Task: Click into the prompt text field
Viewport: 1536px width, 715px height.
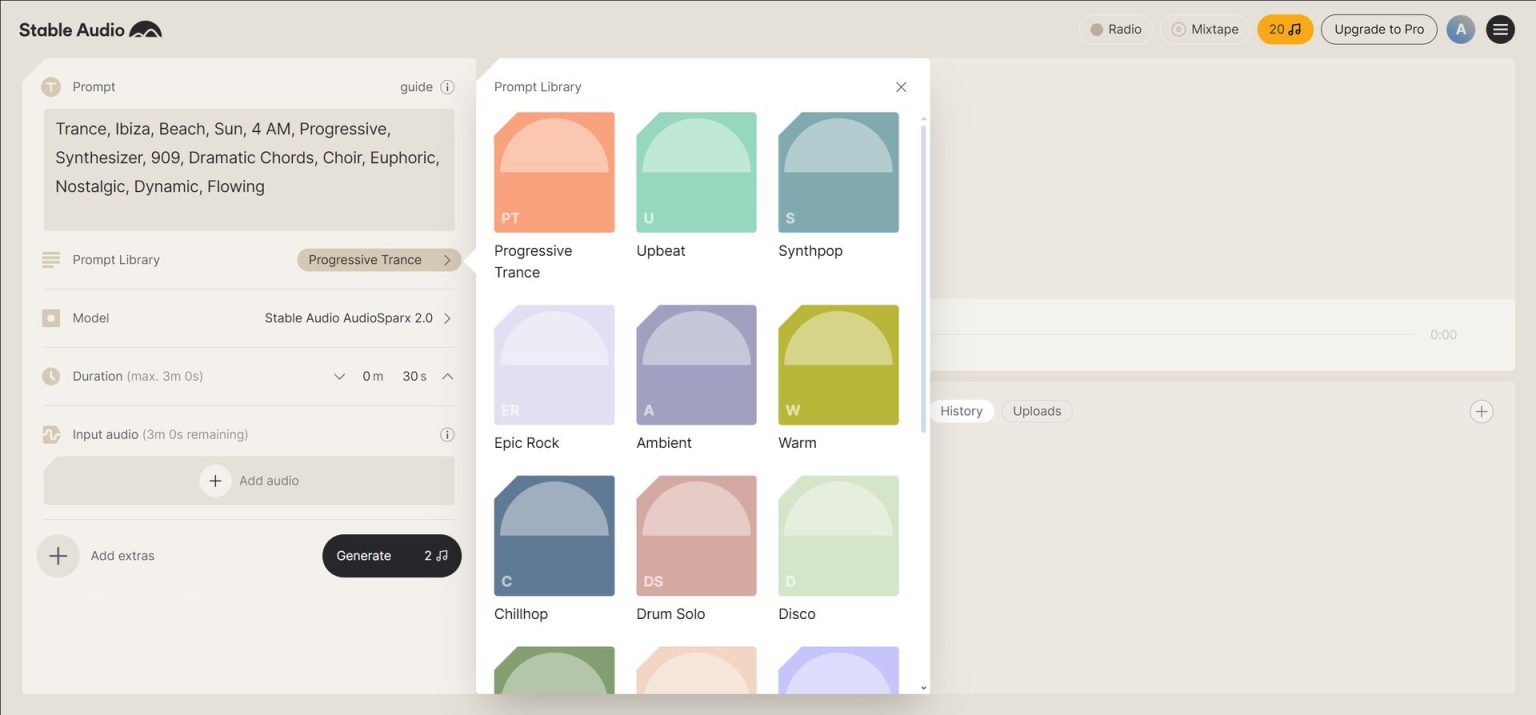Action: coord(248,170)
